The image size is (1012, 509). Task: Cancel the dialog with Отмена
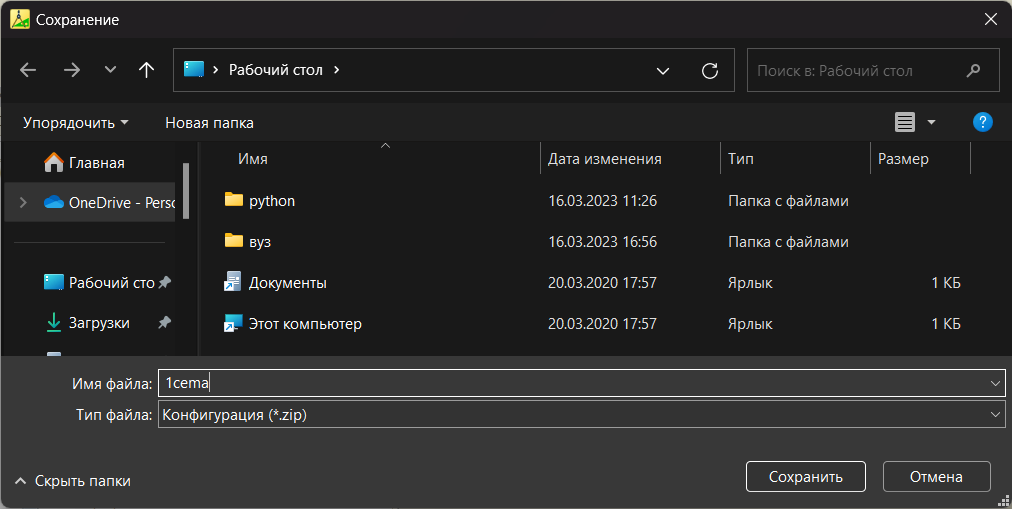click(x=936, y=477)
